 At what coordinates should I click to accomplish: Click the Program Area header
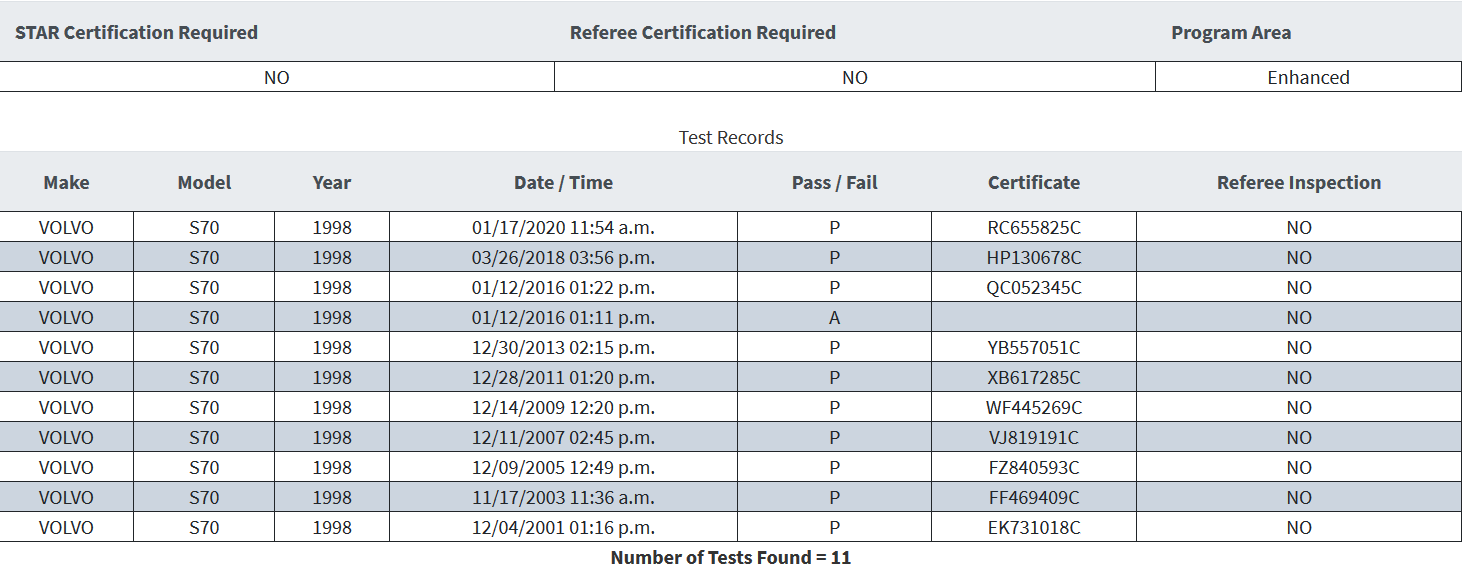1230,32
